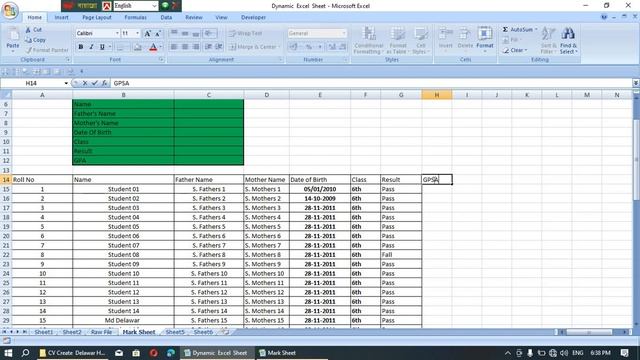Open Conditional Formatting

[x=369, y=40]
